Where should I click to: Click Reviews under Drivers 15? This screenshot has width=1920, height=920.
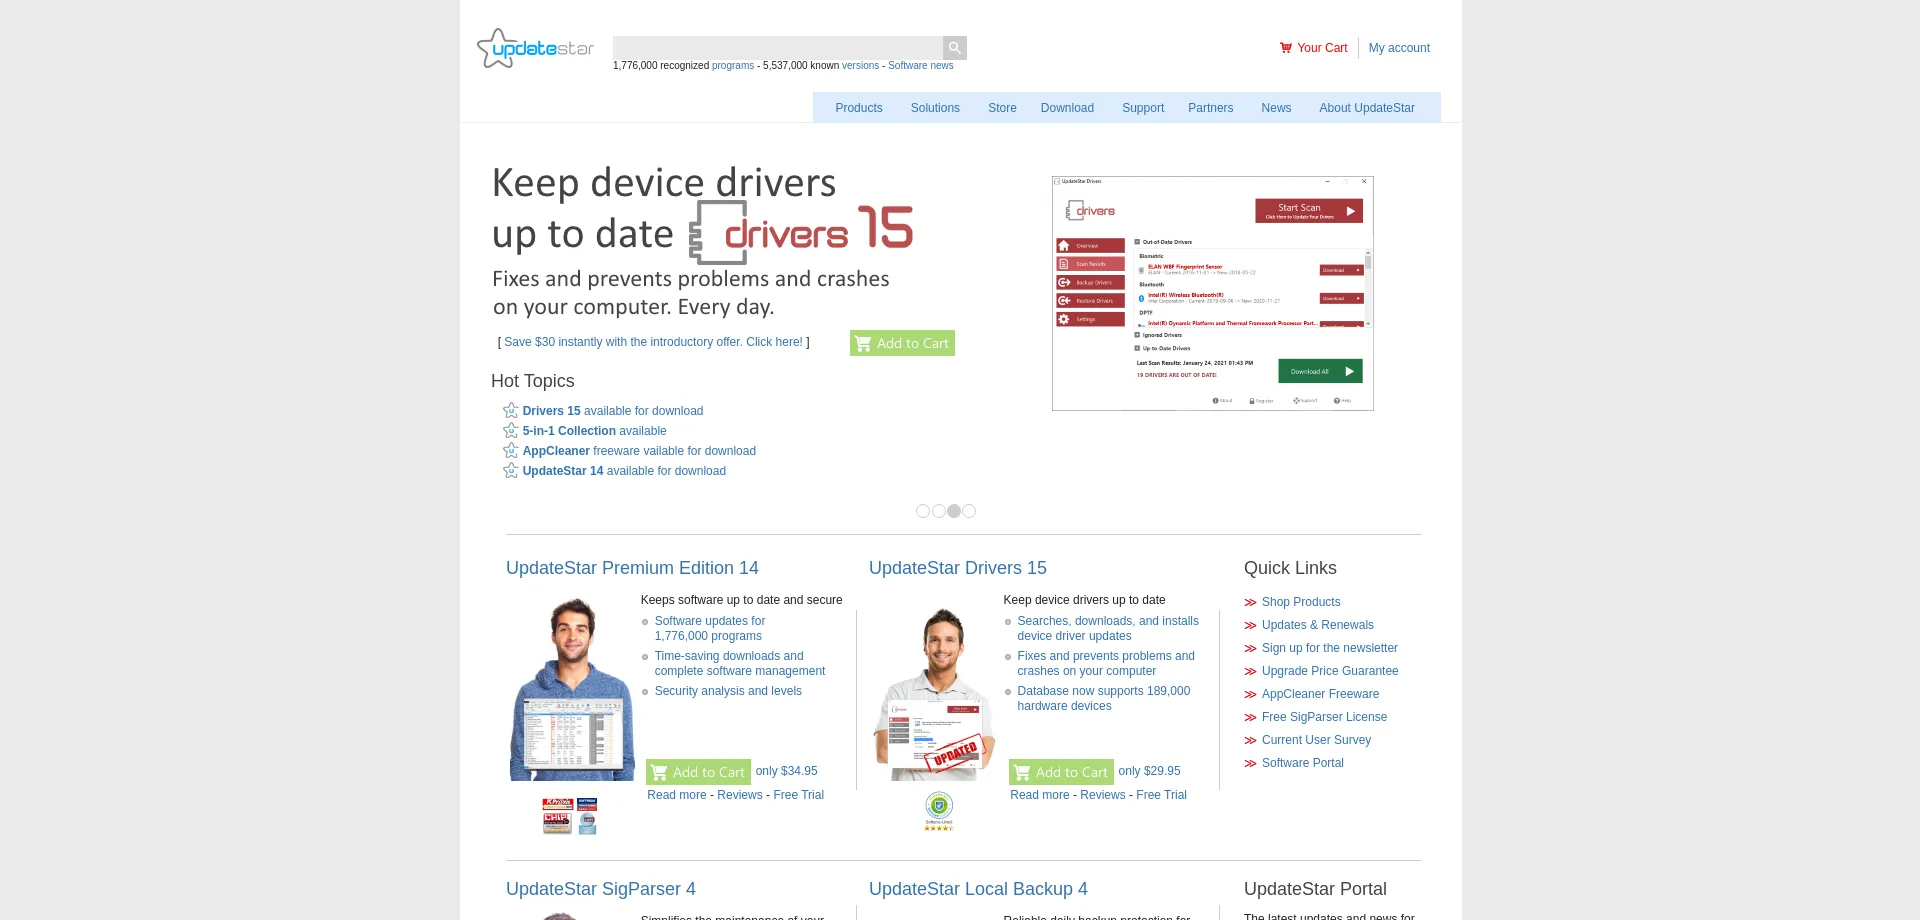tap(1103, 795)
